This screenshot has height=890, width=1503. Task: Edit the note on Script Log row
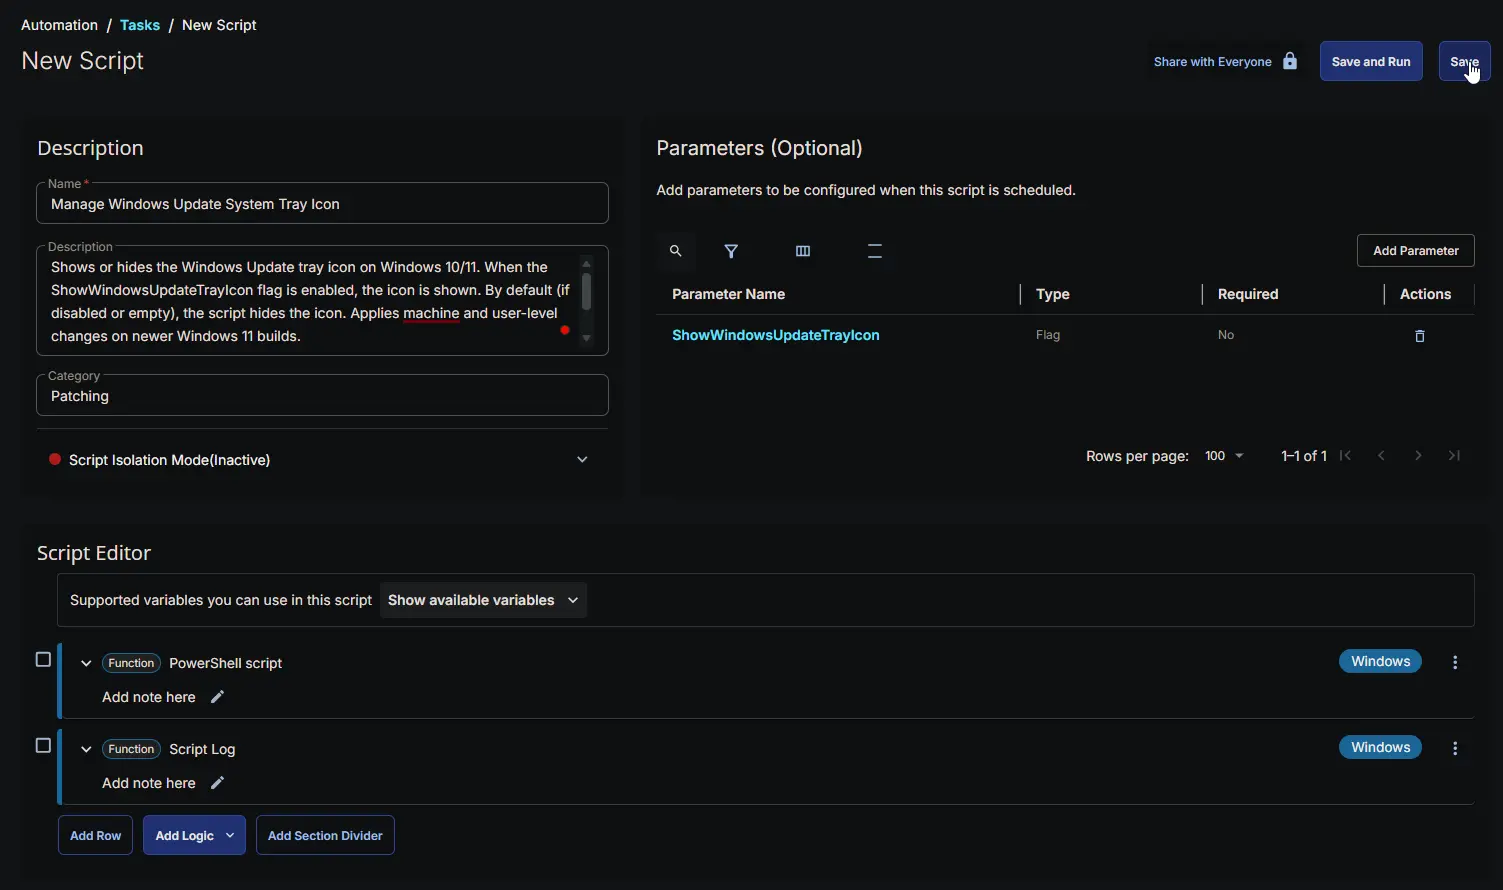[217, 783]
